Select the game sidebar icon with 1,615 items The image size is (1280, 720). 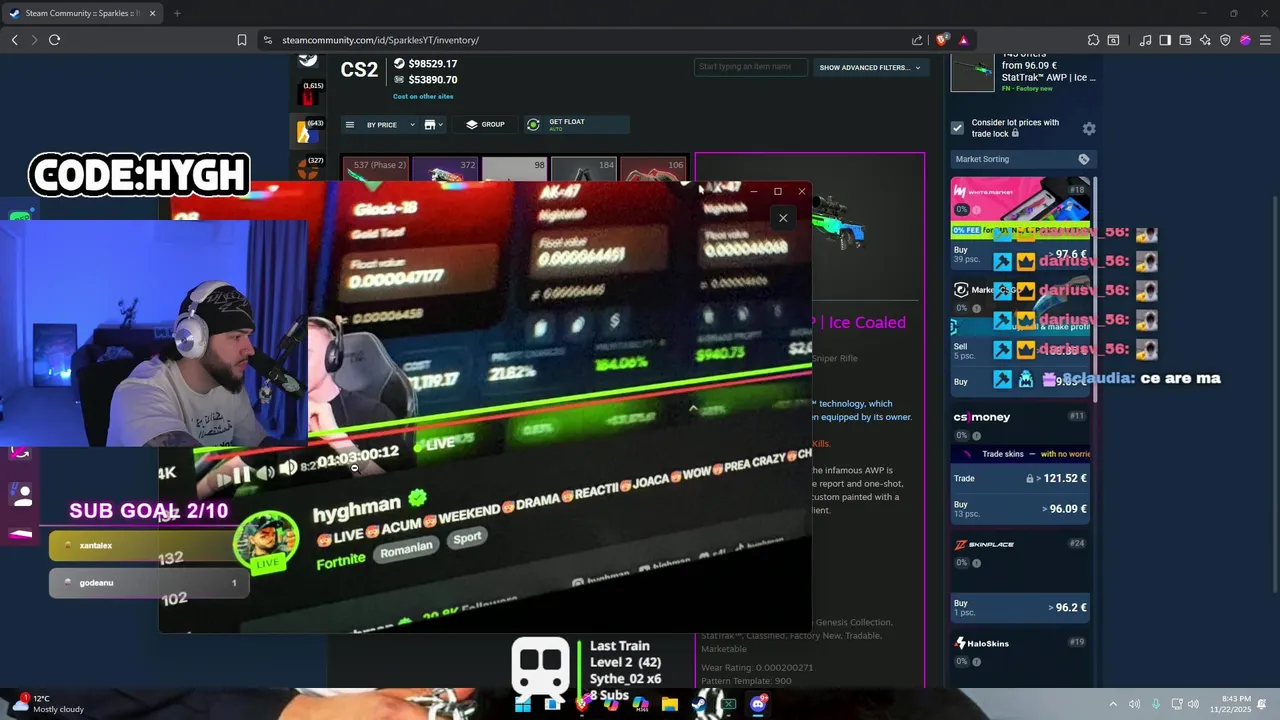point(308,95)
